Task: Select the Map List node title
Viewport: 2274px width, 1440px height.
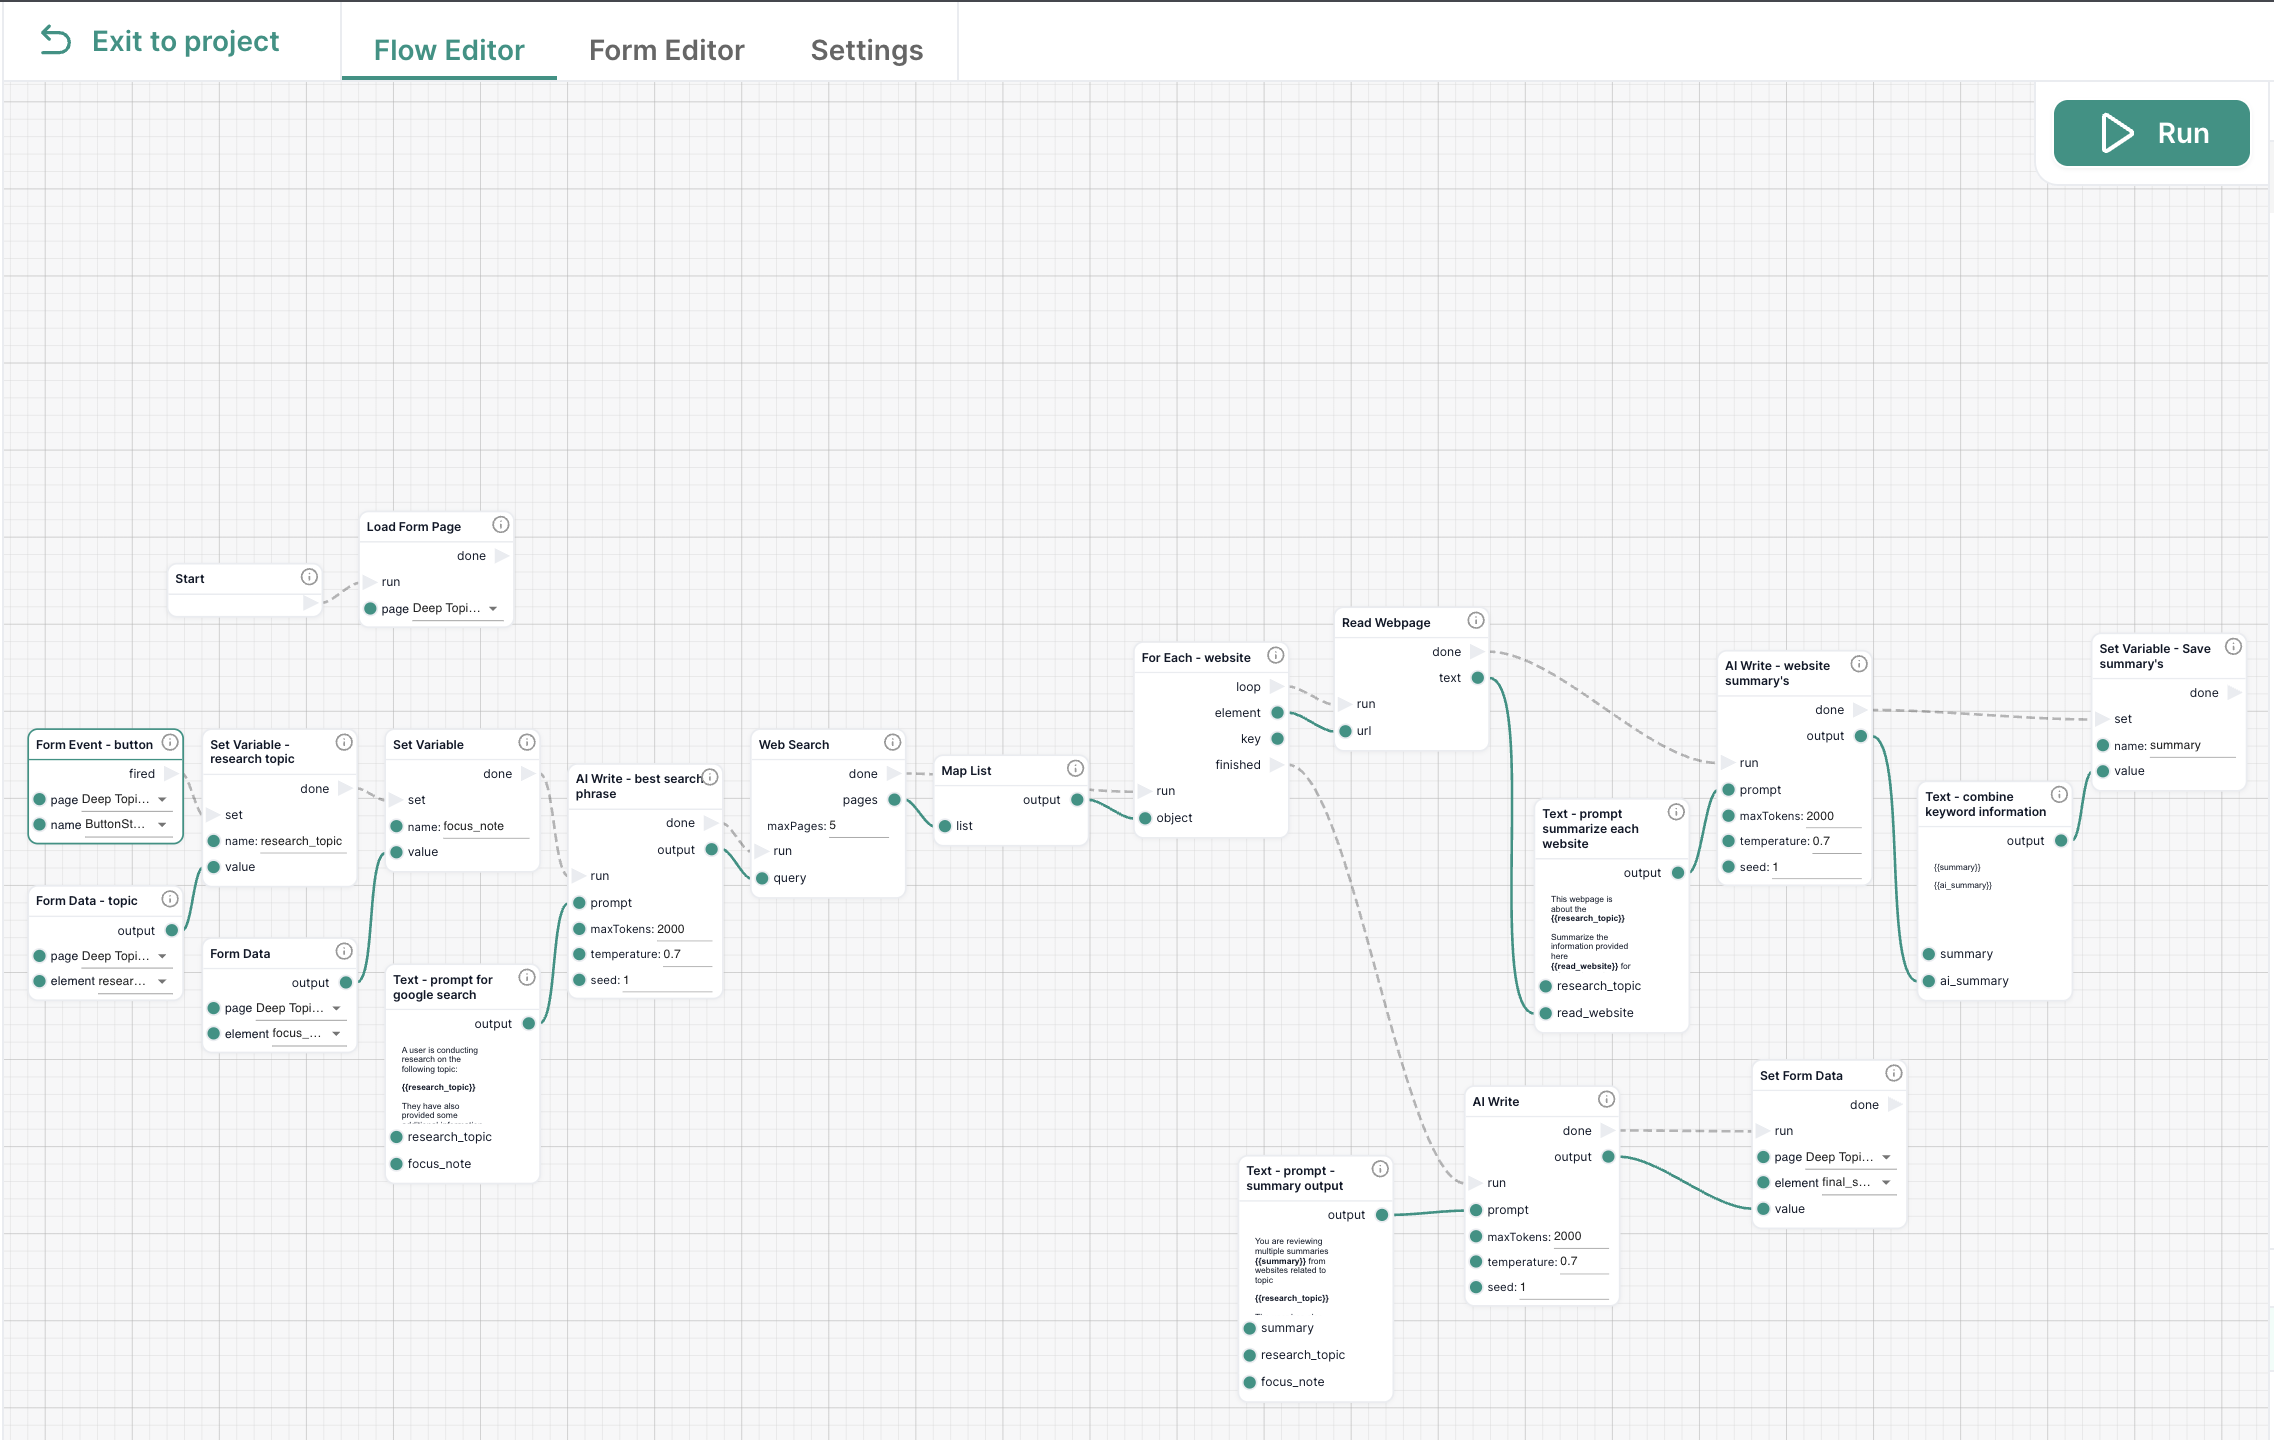Action: (966, 770)
